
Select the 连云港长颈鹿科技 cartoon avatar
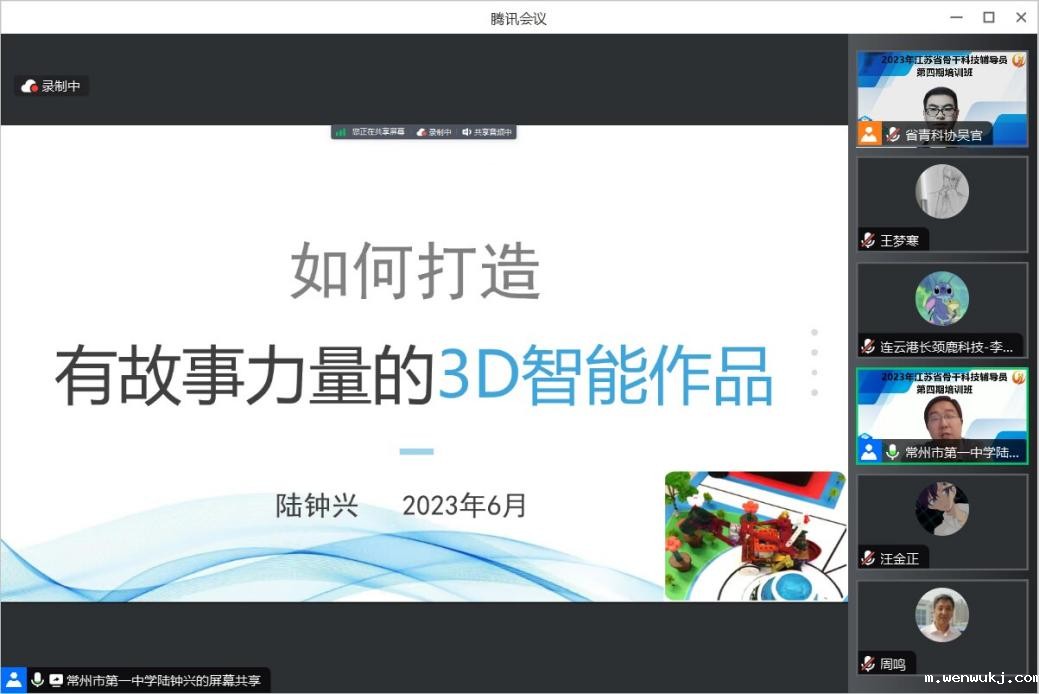941,298
